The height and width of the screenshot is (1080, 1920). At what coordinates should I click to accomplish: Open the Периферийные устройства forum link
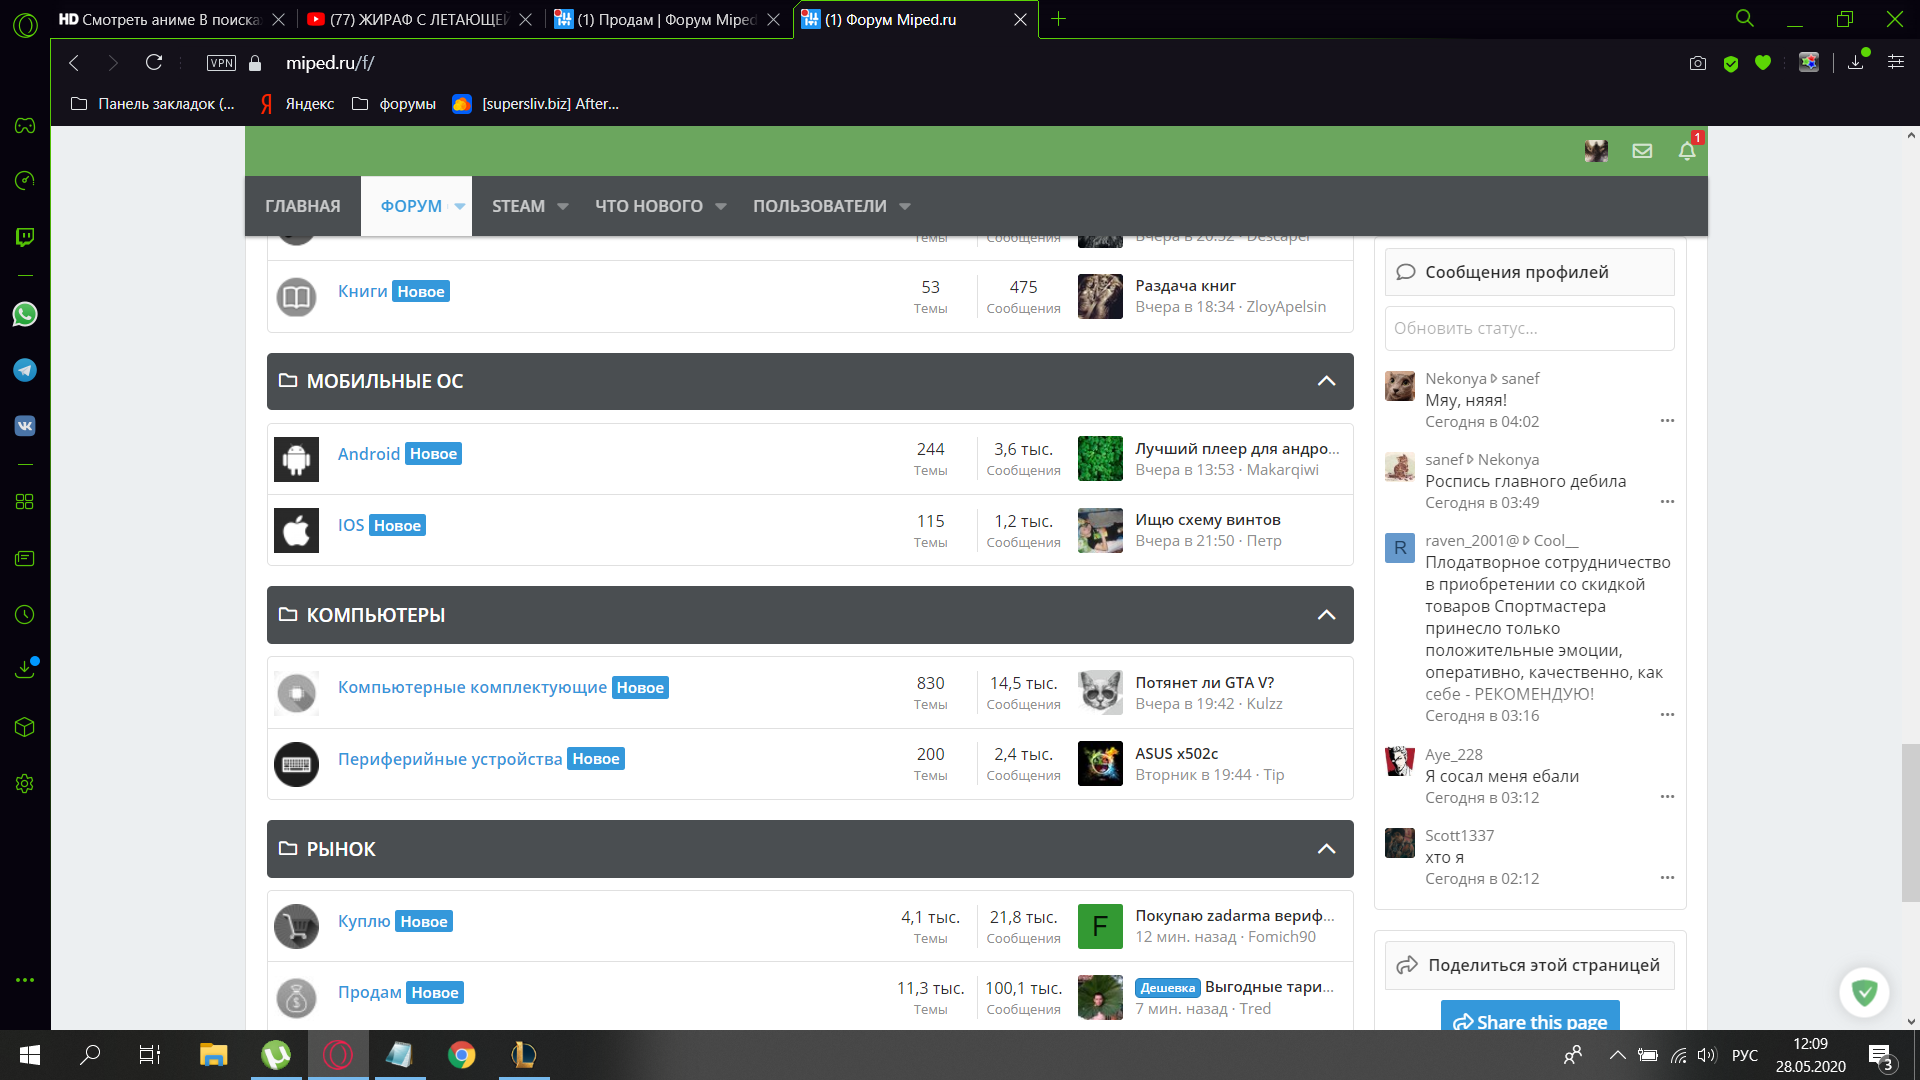tap(450, 759)
